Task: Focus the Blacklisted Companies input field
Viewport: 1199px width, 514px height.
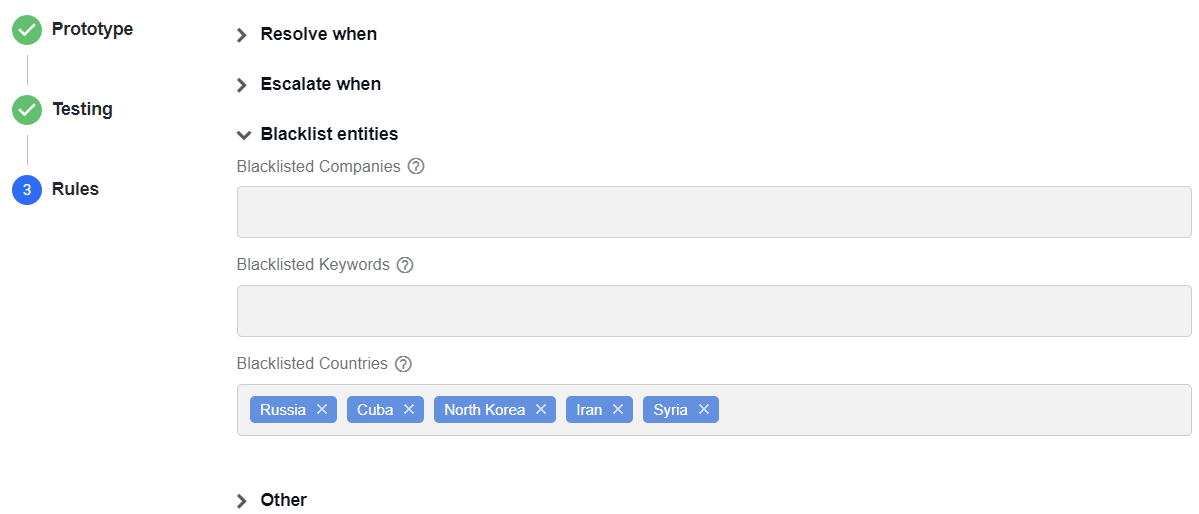Action: click(714, 212)
